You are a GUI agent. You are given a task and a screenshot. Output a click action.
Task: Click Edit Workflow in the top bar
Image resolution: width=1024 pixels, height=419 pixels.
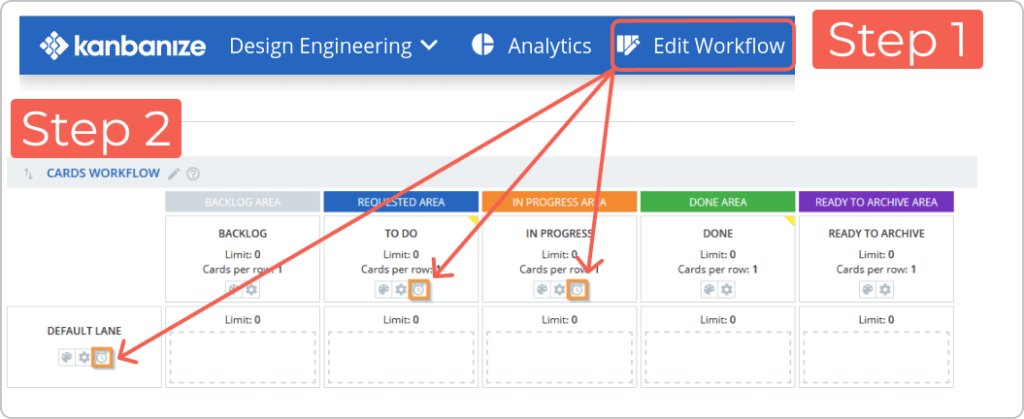tap(703, 46)
